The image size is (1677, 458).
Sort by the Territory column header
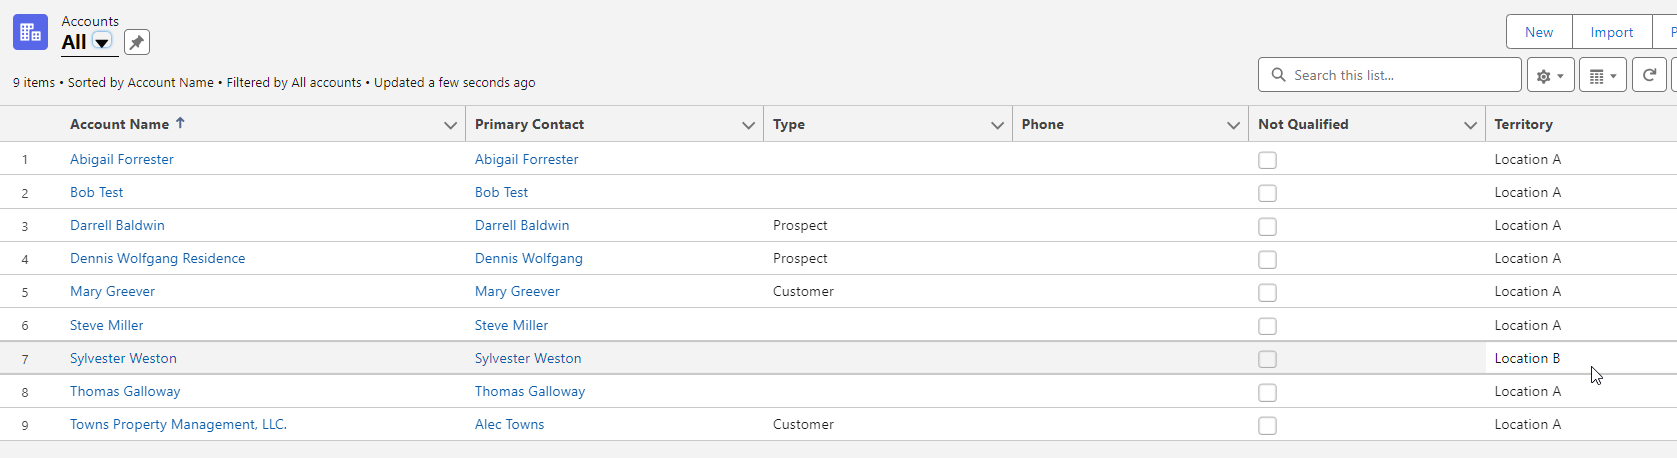click(x=1523, y=124)
